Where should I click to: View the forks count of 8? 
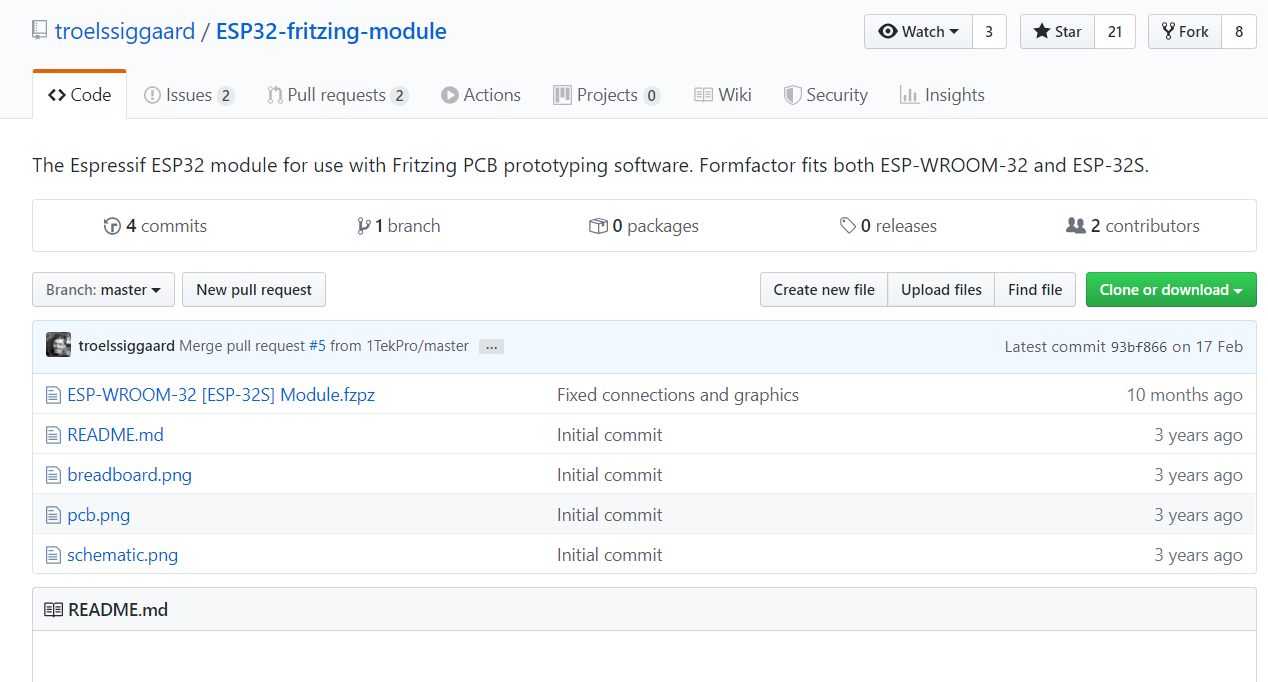coord(1239,31)
